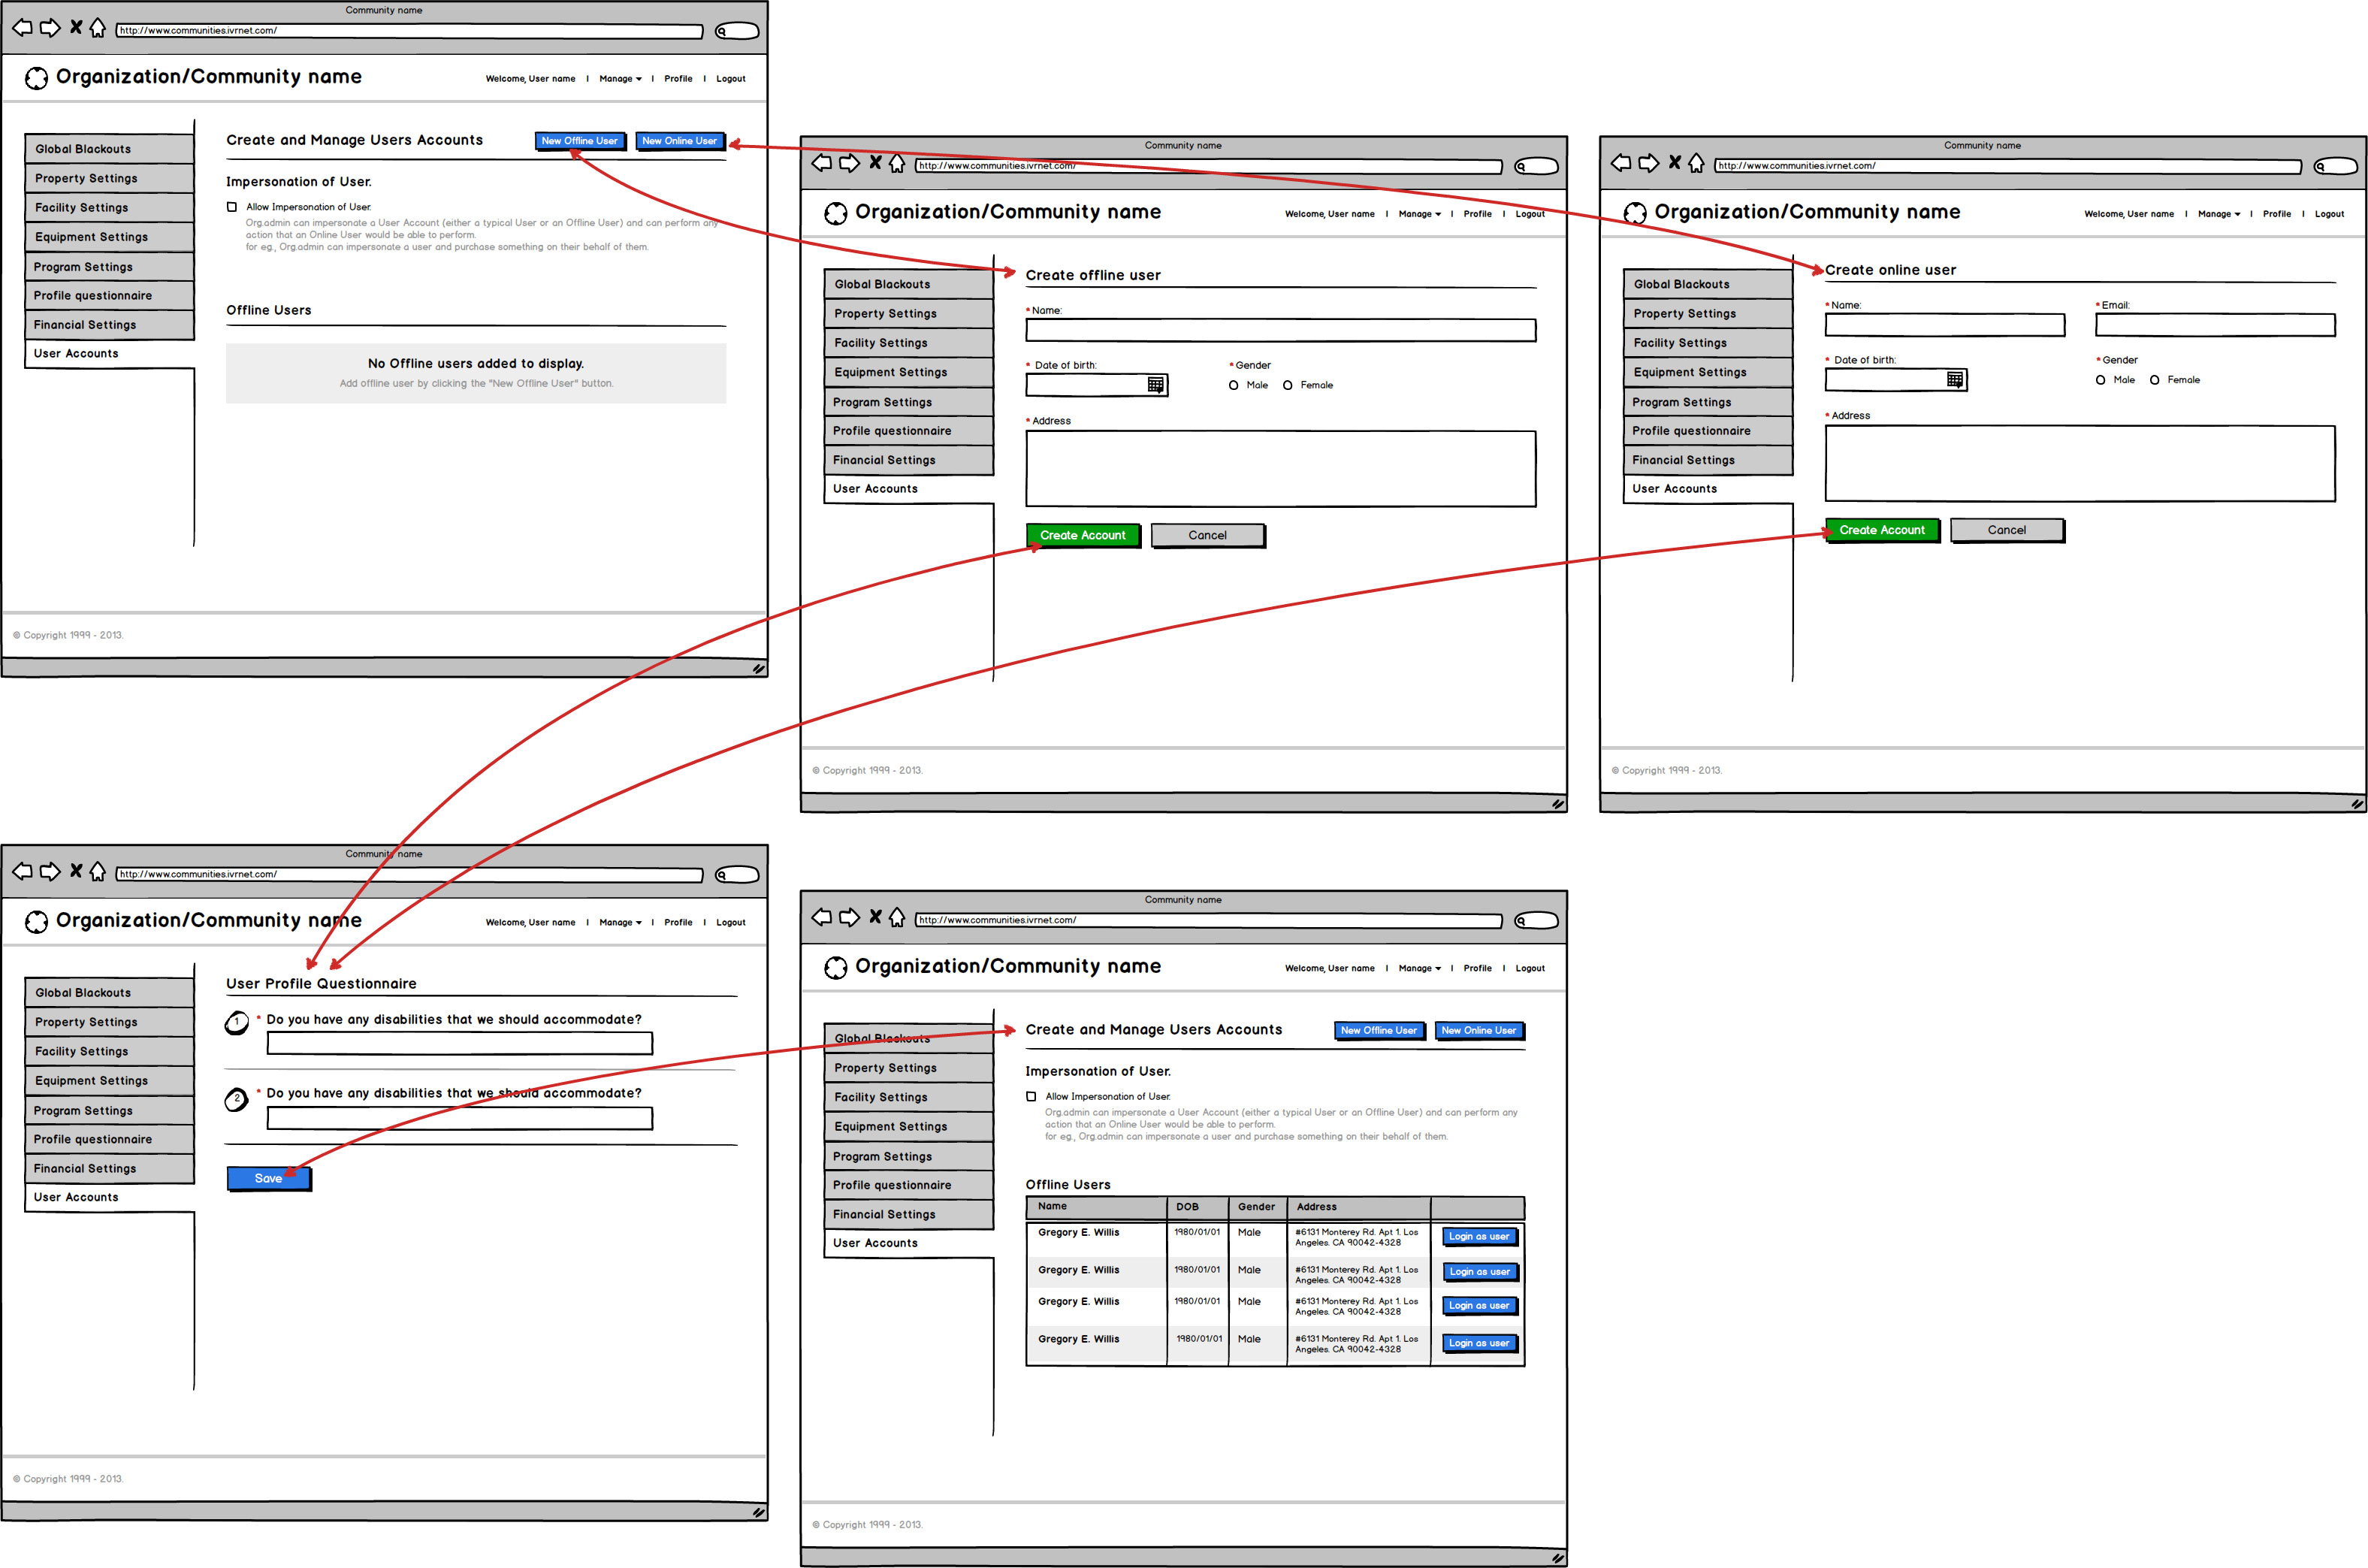Click green Create Account button in offline user form

click(1082, 536)
